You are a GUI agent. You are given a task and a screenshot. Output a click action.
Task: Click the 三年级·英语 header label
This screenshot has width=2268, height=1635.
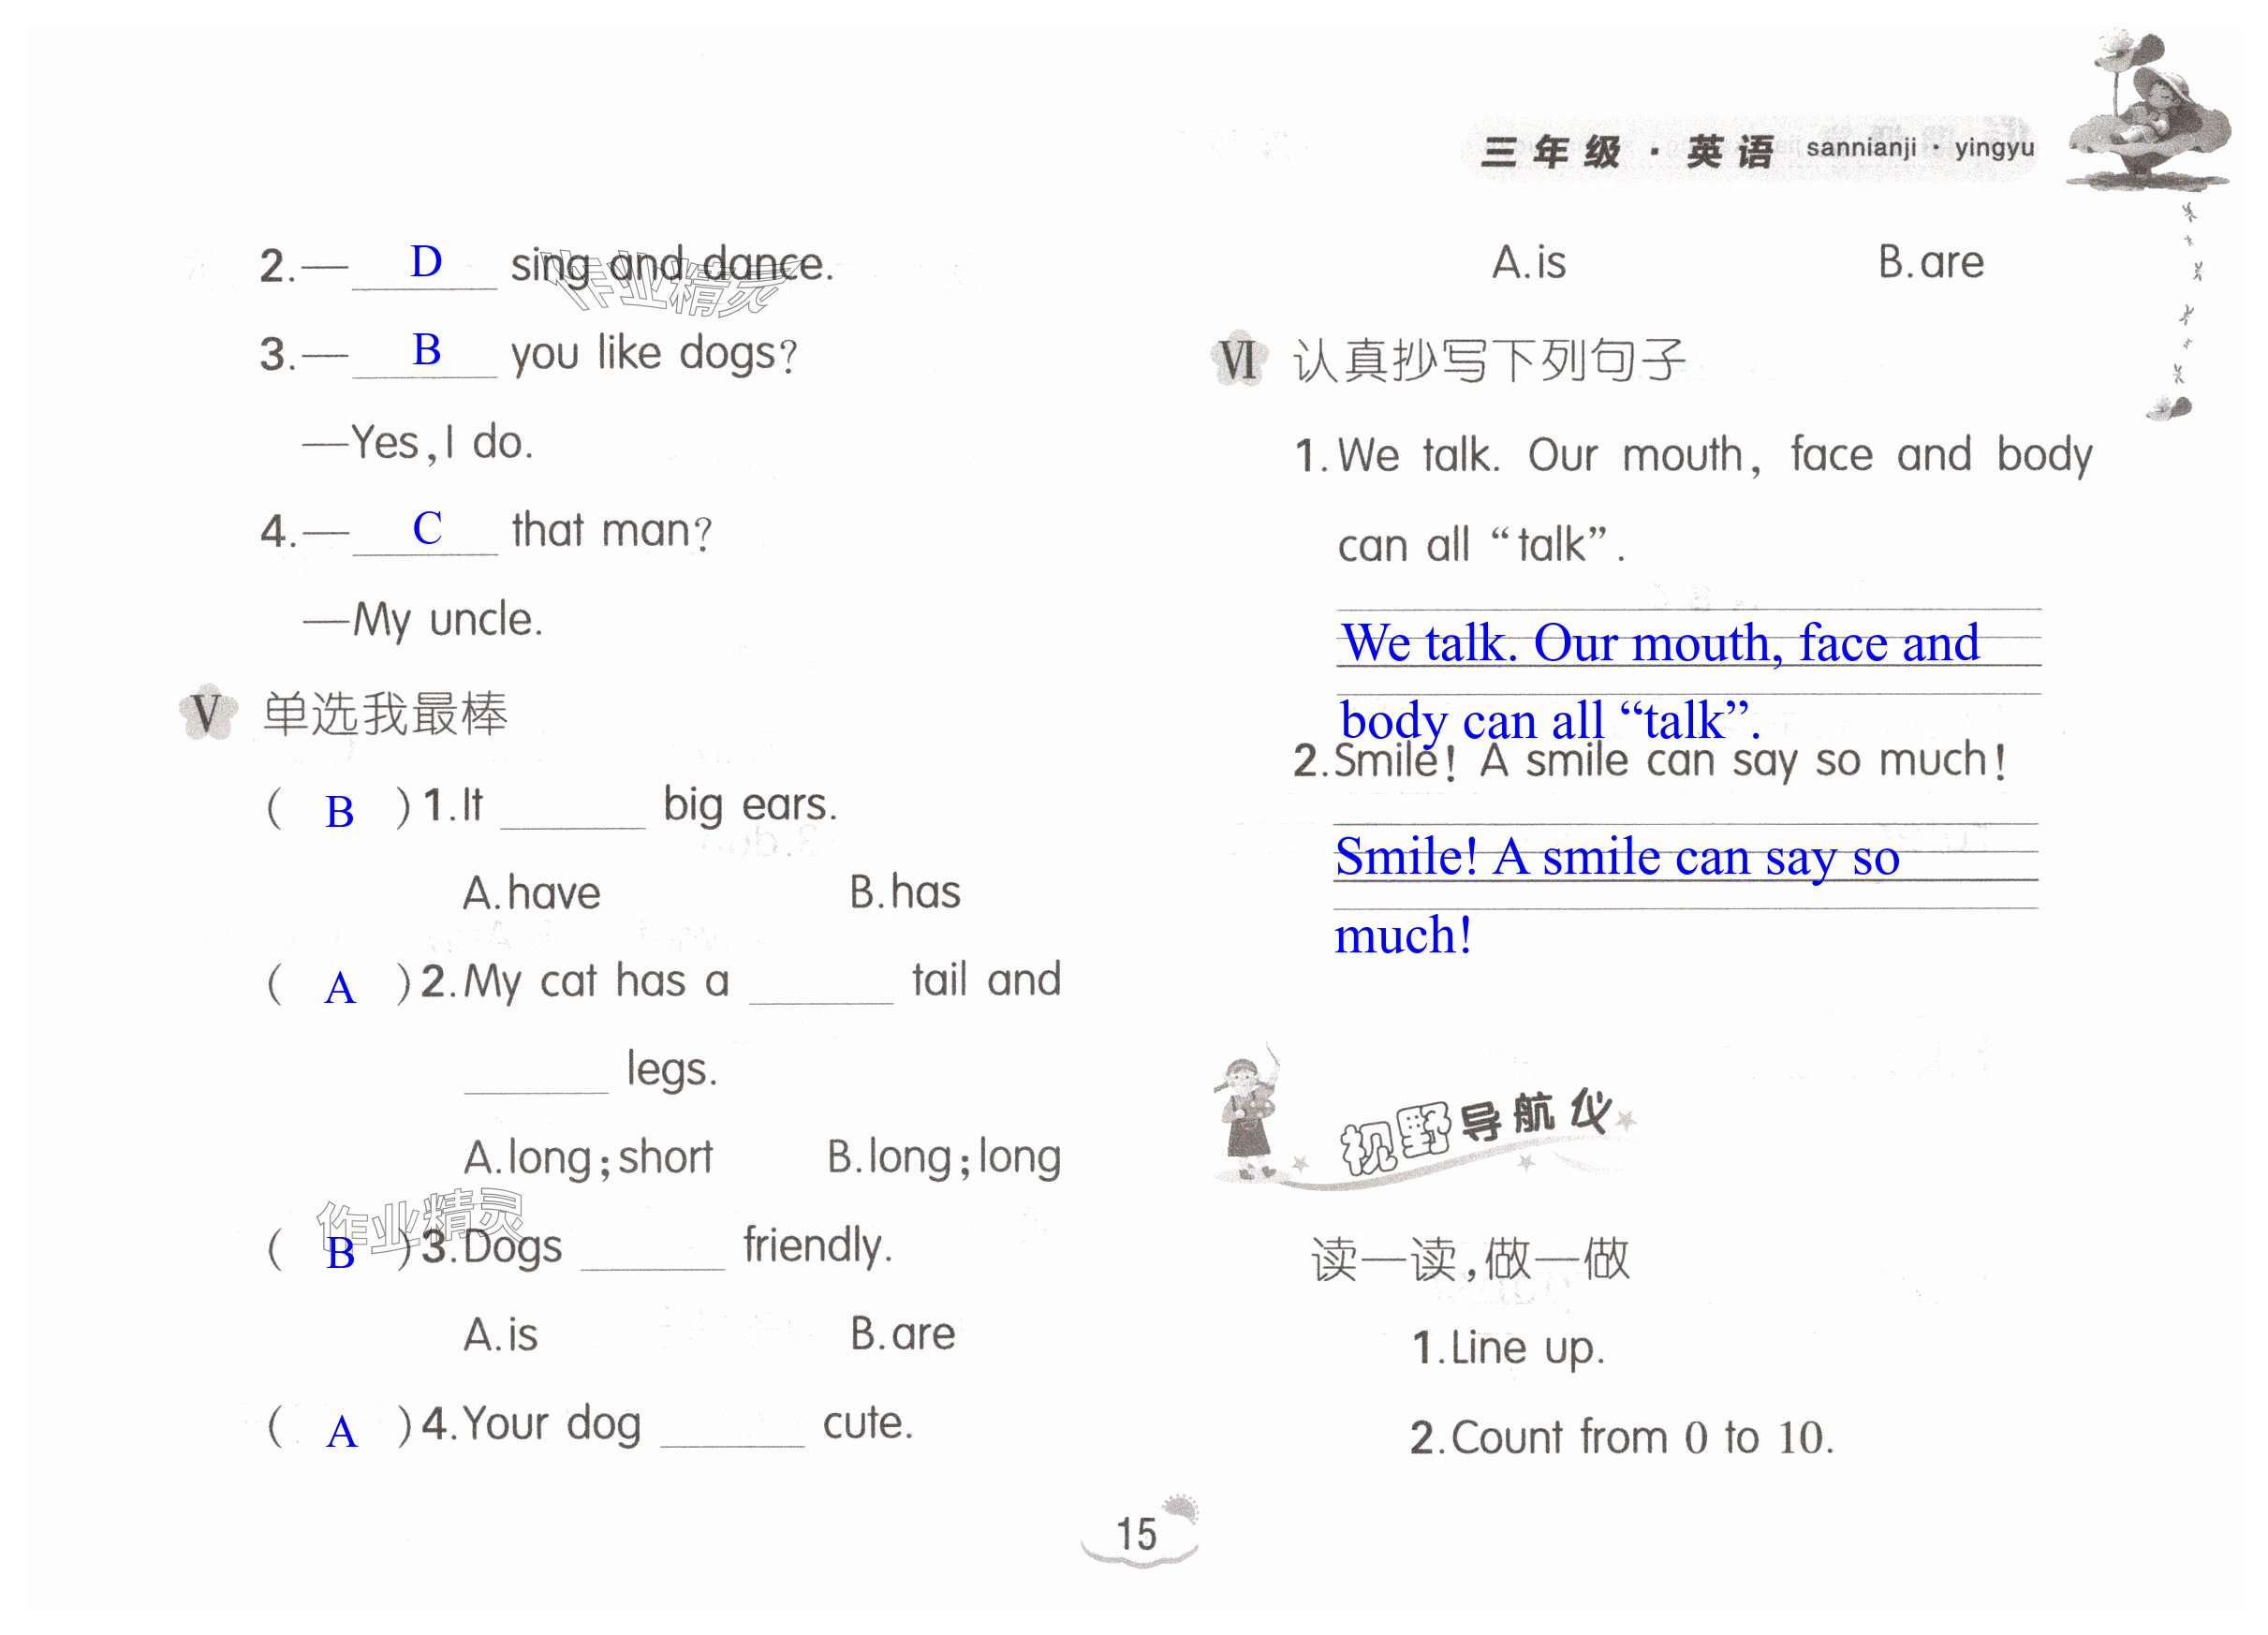[x=1629, y=152]
